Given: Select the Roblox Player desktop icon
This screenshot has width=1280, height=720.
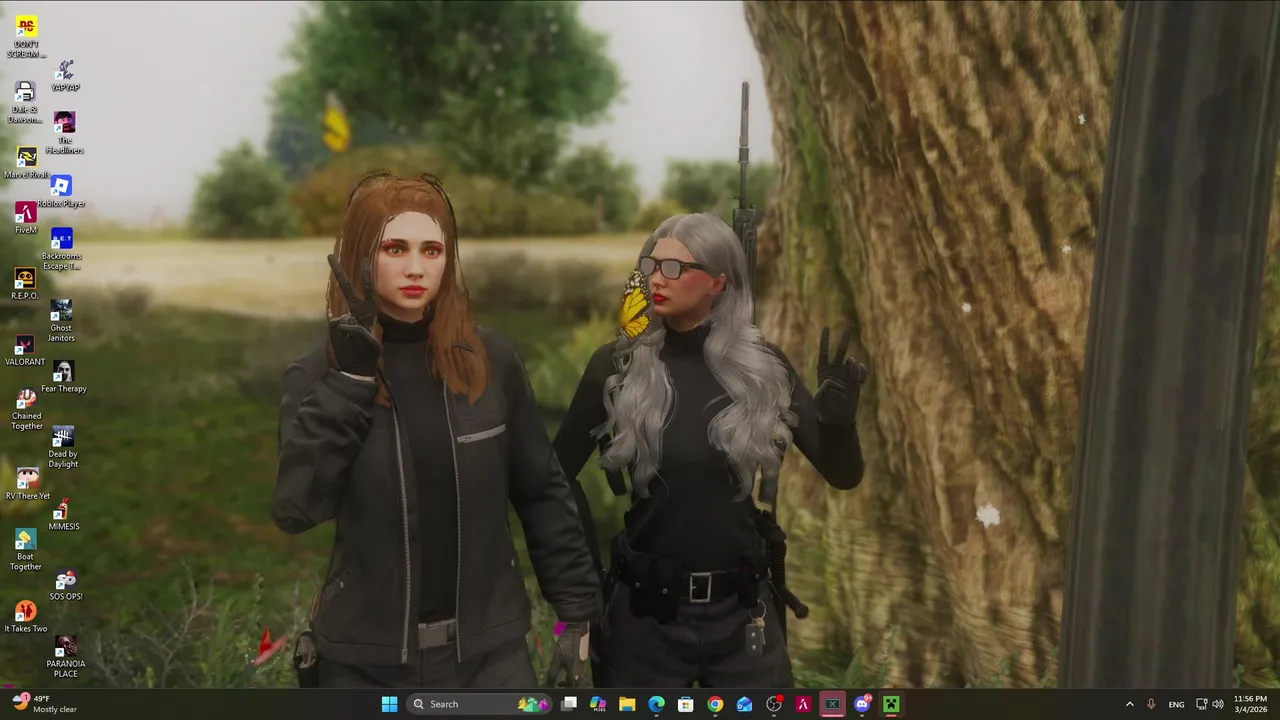Looking at the screenshot, I should point(61,192).
